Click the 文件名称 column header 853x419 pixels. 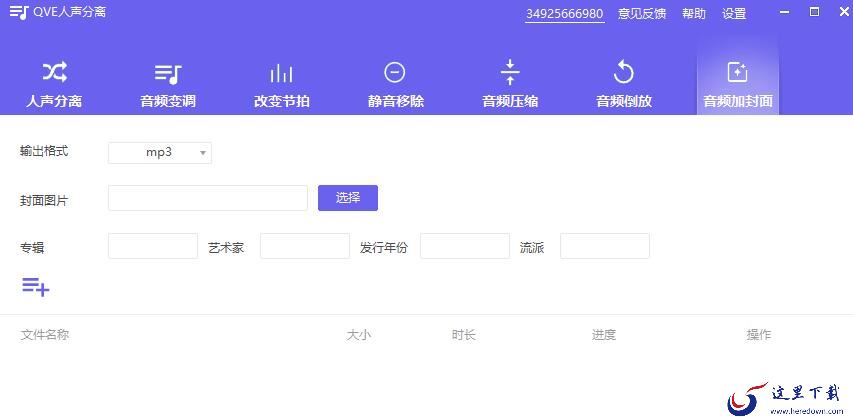(45, 335)
